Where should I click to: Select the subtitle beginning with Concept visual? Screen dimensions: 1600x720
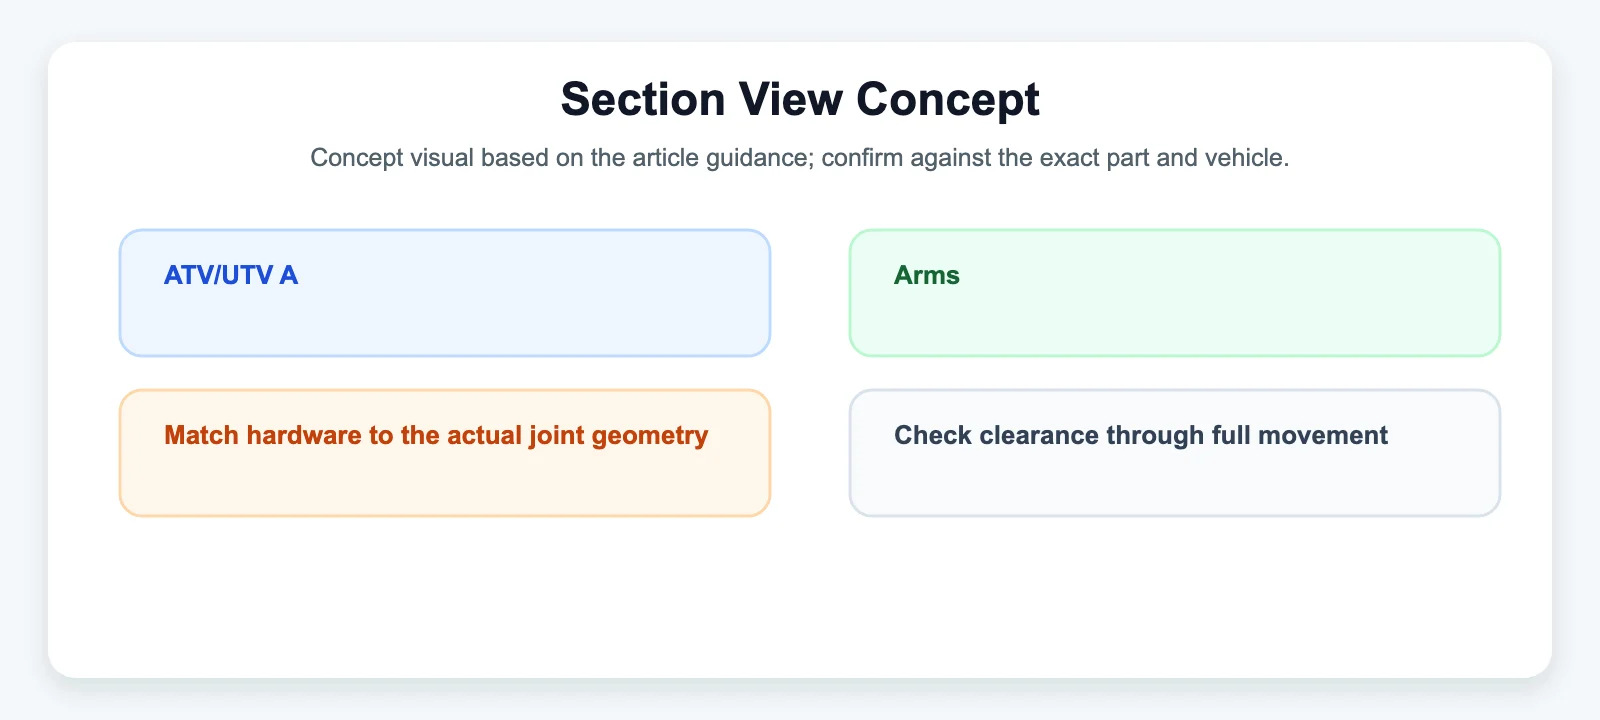click(x=800, y=158)
